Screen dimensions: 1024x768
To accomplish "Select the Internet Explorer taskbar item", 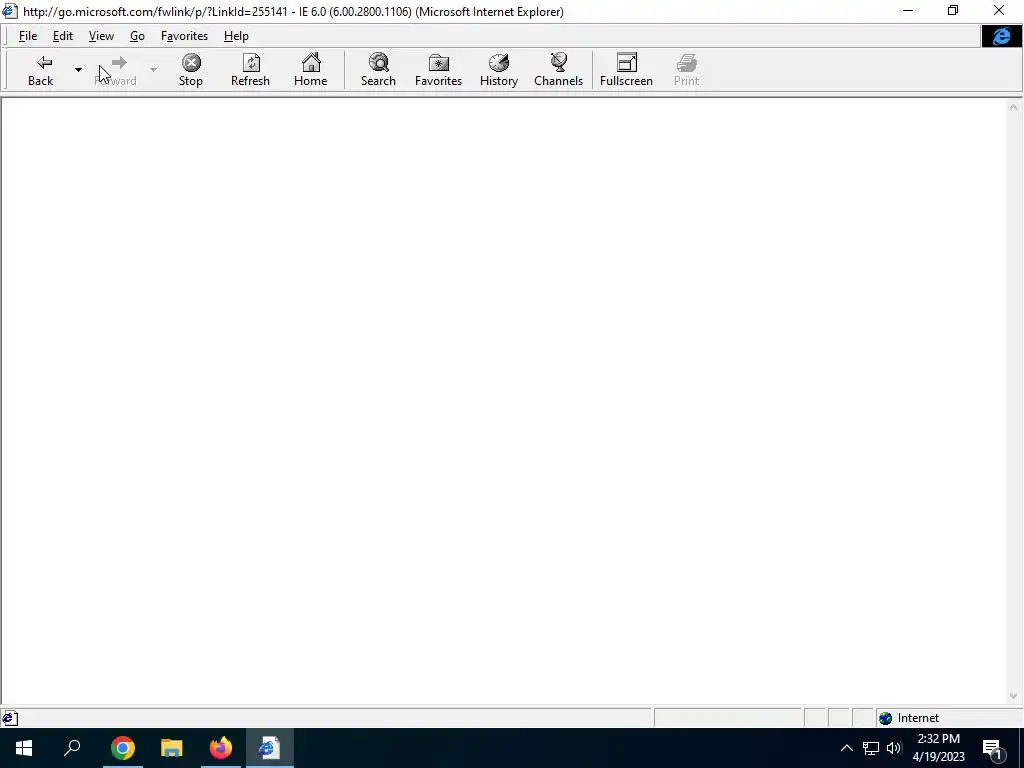I will [x=269, y=748].
